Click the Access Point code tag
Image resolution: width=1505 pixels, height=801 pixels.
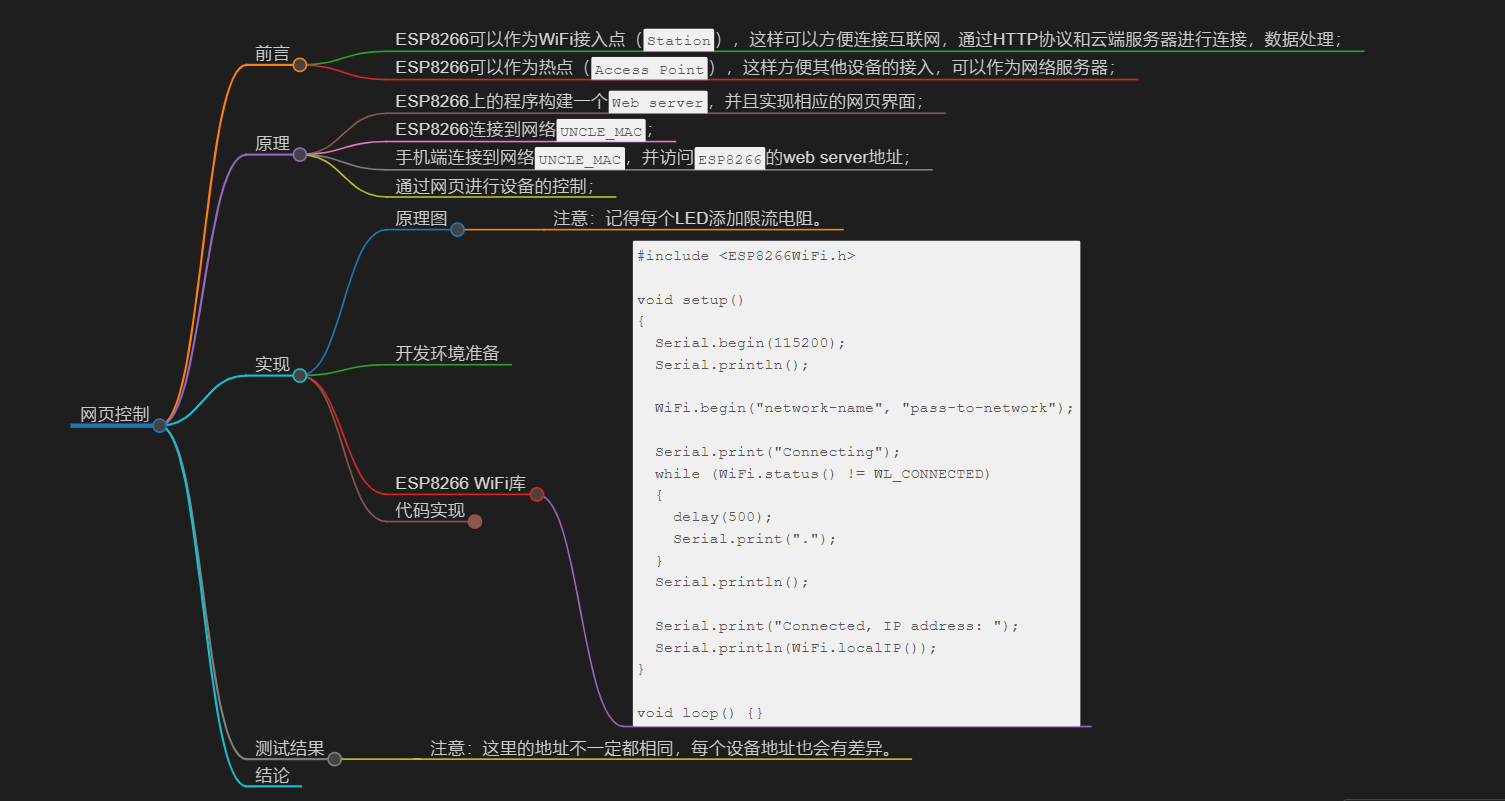[x=649, y=69]
